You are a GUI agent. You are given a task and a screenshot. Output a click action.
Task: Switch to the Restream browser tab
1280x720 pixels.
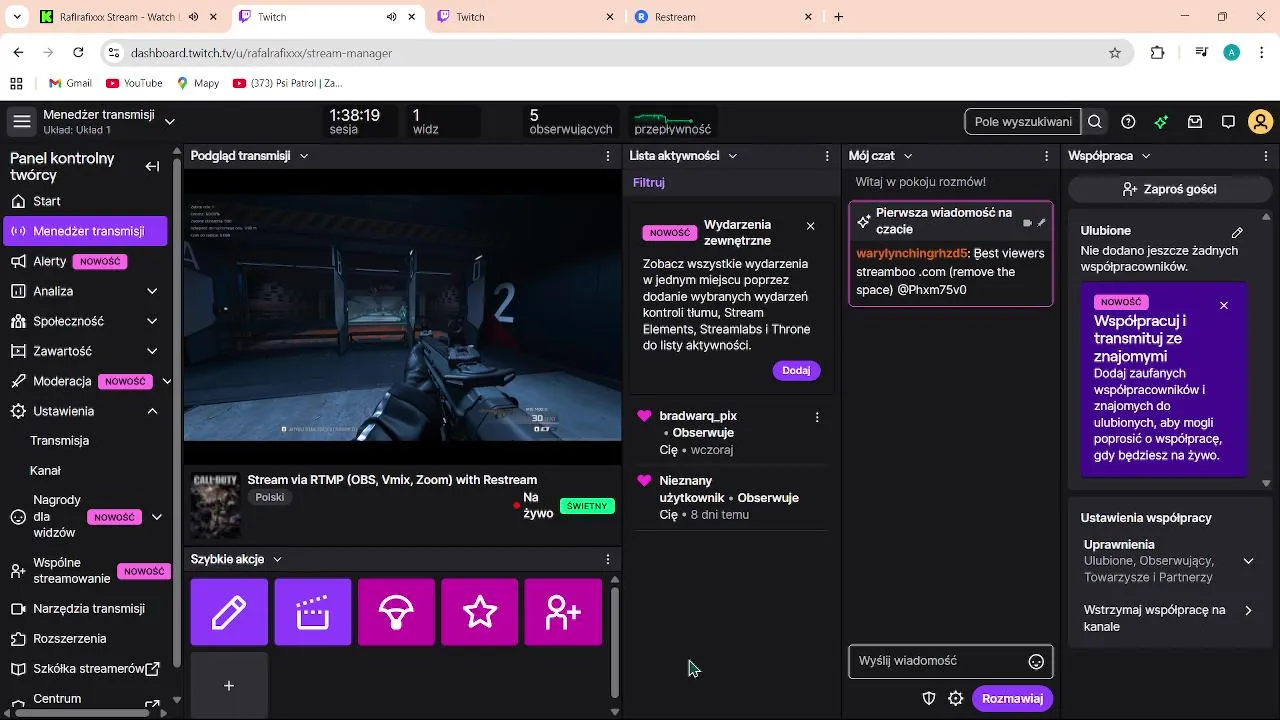[724, 17]
